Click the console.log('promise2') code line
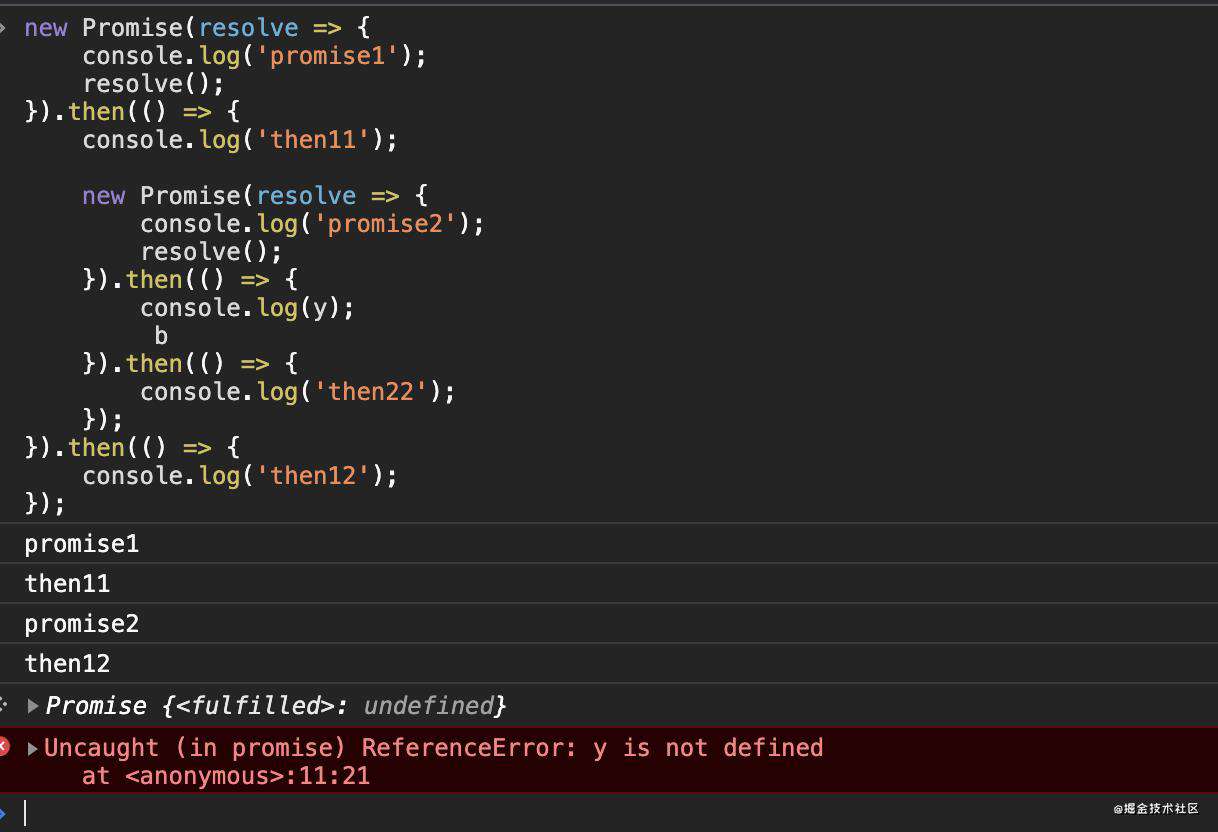This screenshot has height=832, width=1218. pos(312,224)
